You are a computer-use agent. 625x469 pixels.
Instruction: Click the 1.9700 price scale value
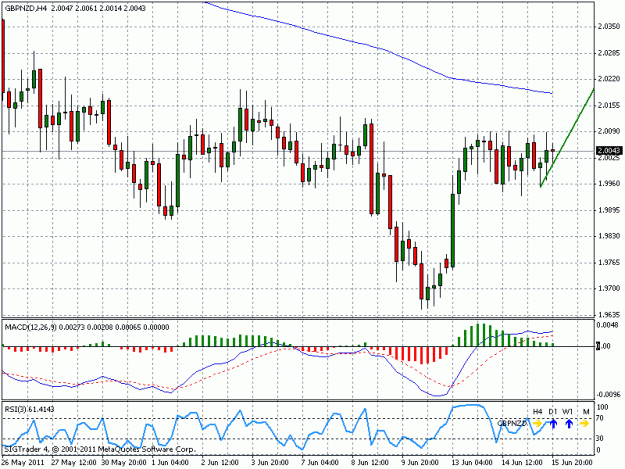click(609, 288)
